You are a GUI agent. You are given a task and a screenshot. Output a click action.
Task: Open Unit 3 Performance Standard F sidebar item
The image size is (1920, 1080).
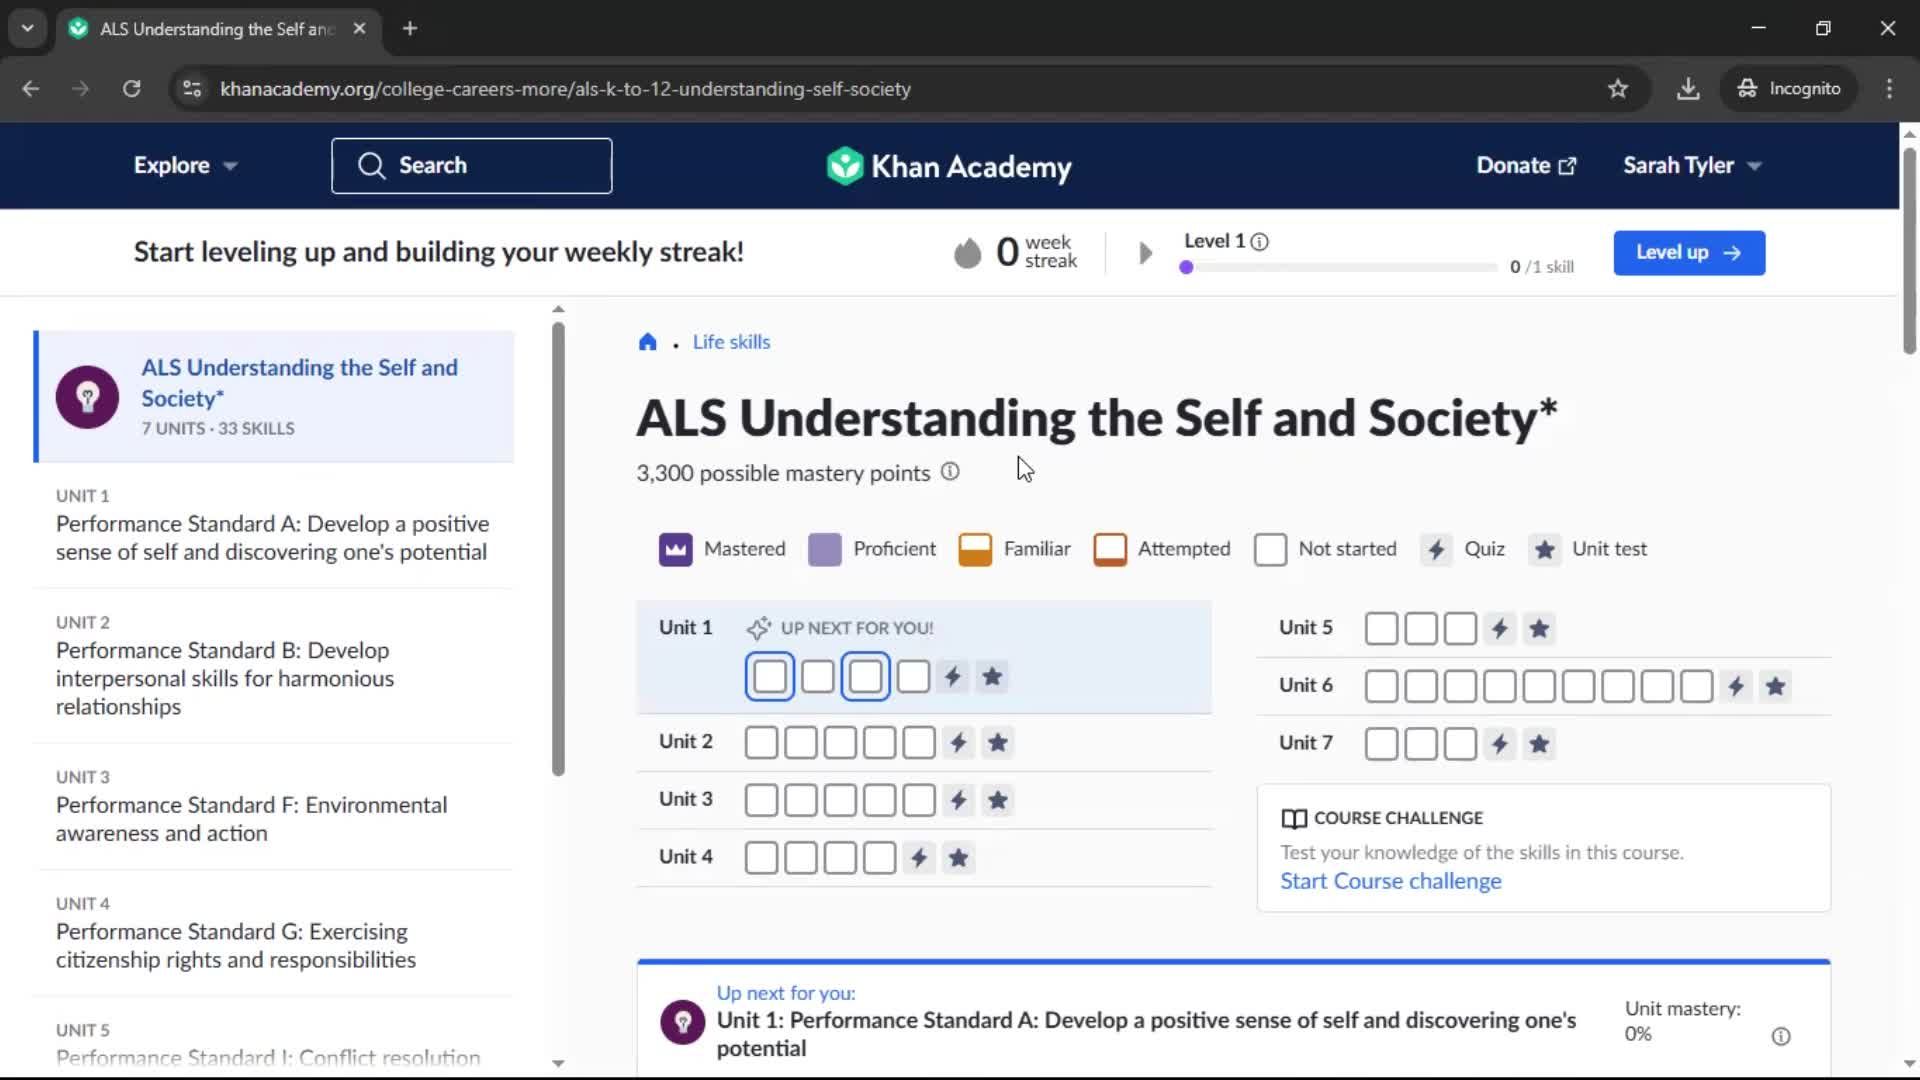click(x=273, y=806)
